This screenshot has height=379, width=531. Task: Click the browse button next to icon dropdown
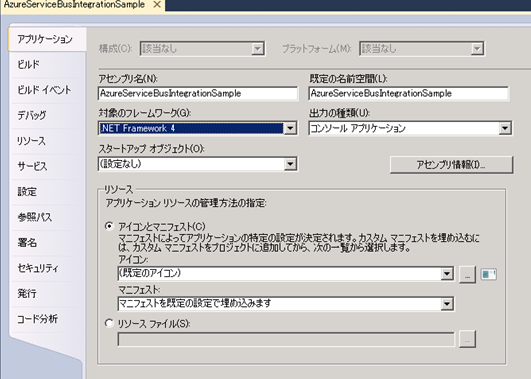click(x=467, y=274)
